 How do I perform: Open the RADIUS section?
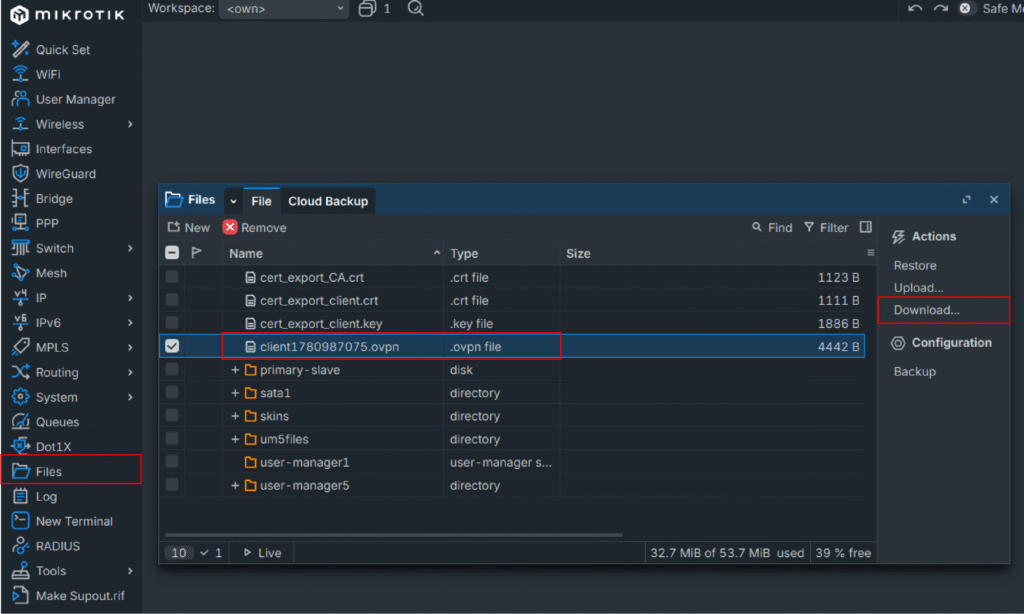[x=57, y=546]
